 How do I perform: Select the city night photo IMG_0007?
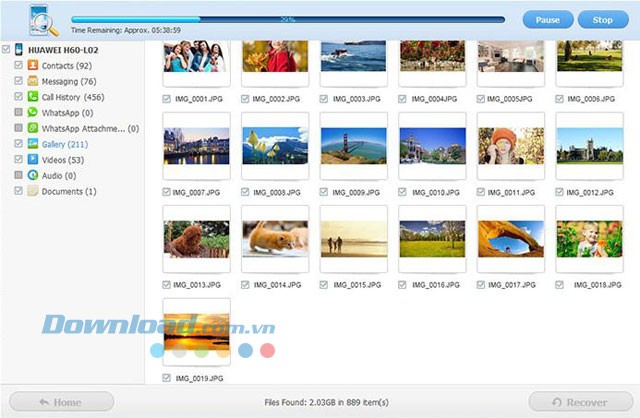tap(196, 146)
